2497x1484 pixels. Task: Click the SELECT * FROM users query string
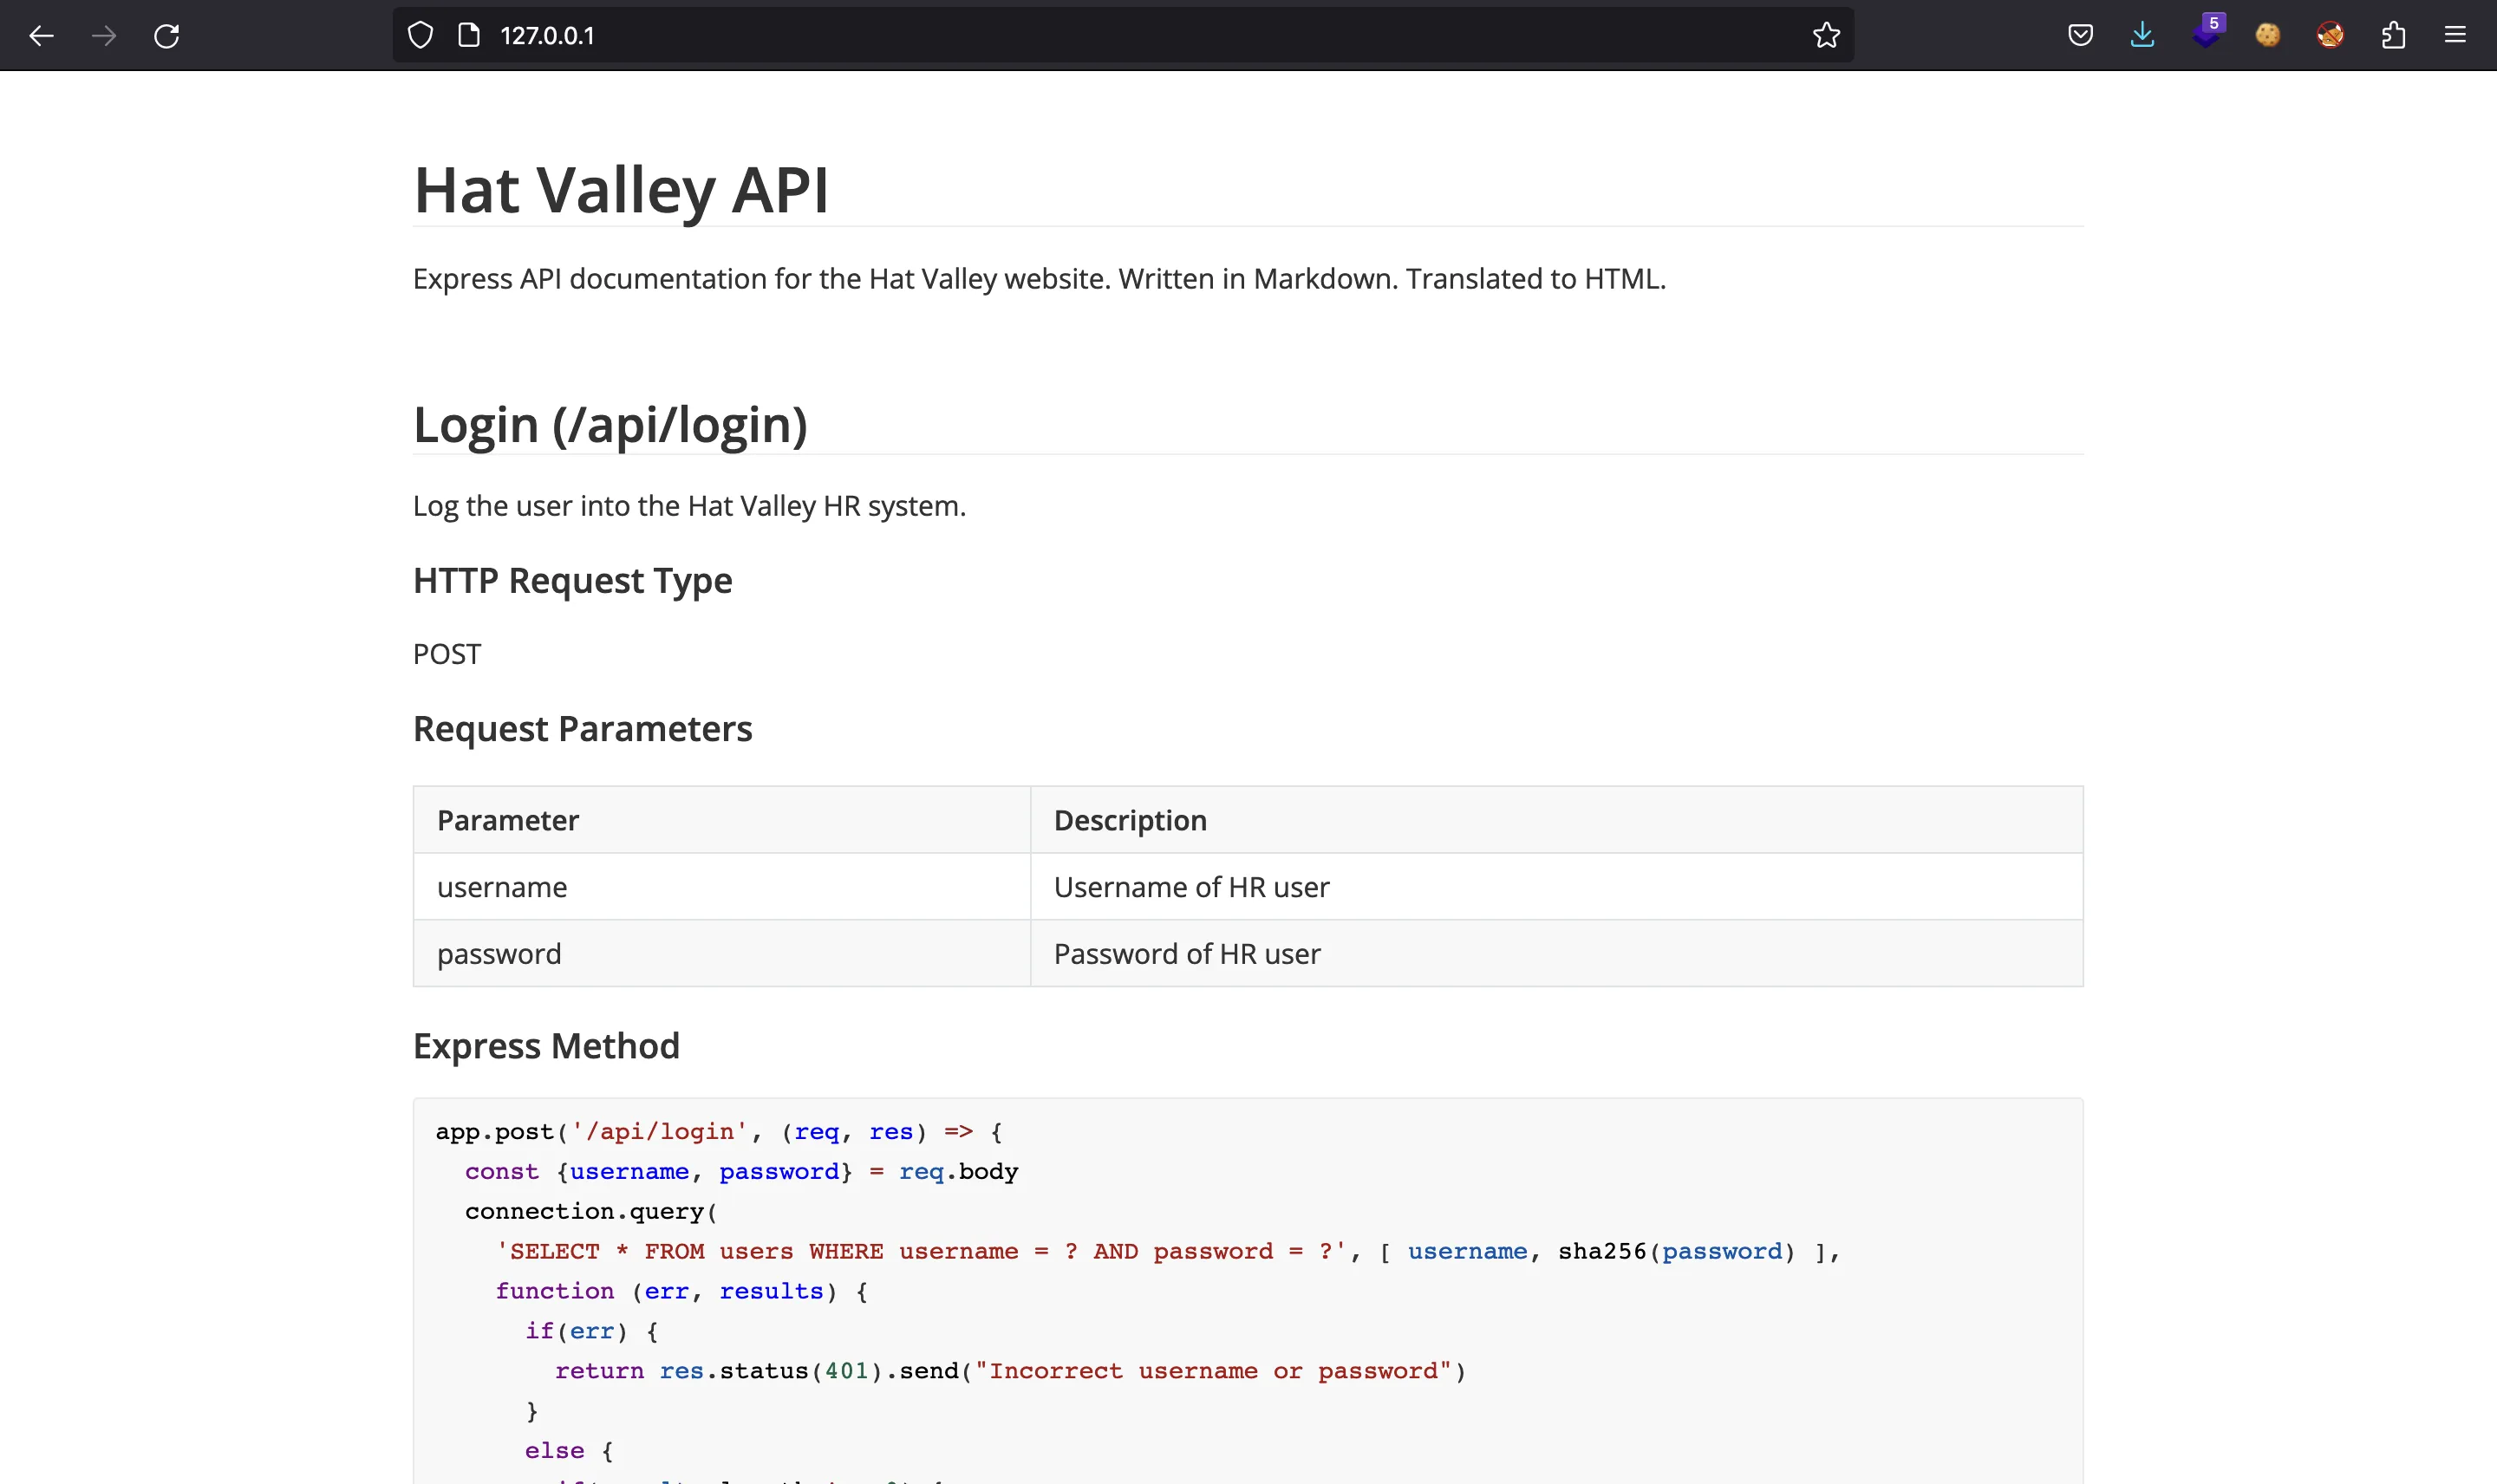pyautogui.click(x=921, y=1252)
